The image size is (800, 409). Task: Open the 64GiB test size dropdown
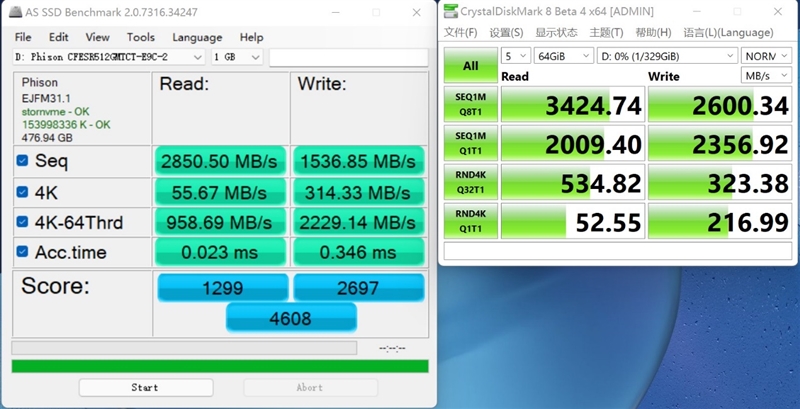tap(564, 56)
